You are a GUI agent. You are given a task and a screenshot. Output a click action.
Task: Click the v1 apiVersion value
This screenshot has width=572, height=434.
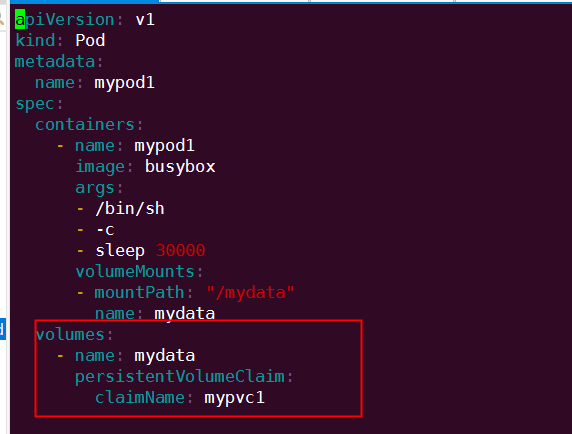point(145,19)
